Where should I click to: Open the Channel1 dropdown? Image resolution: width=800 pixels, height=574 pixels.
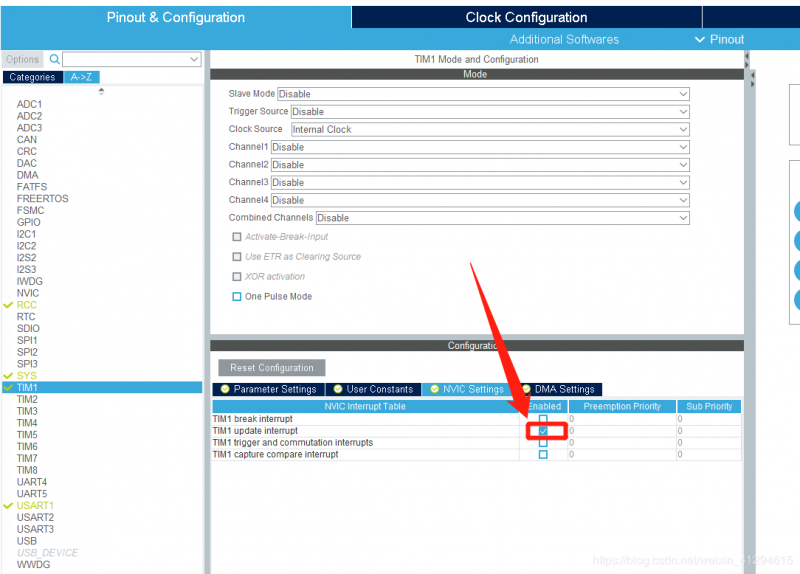480,147
